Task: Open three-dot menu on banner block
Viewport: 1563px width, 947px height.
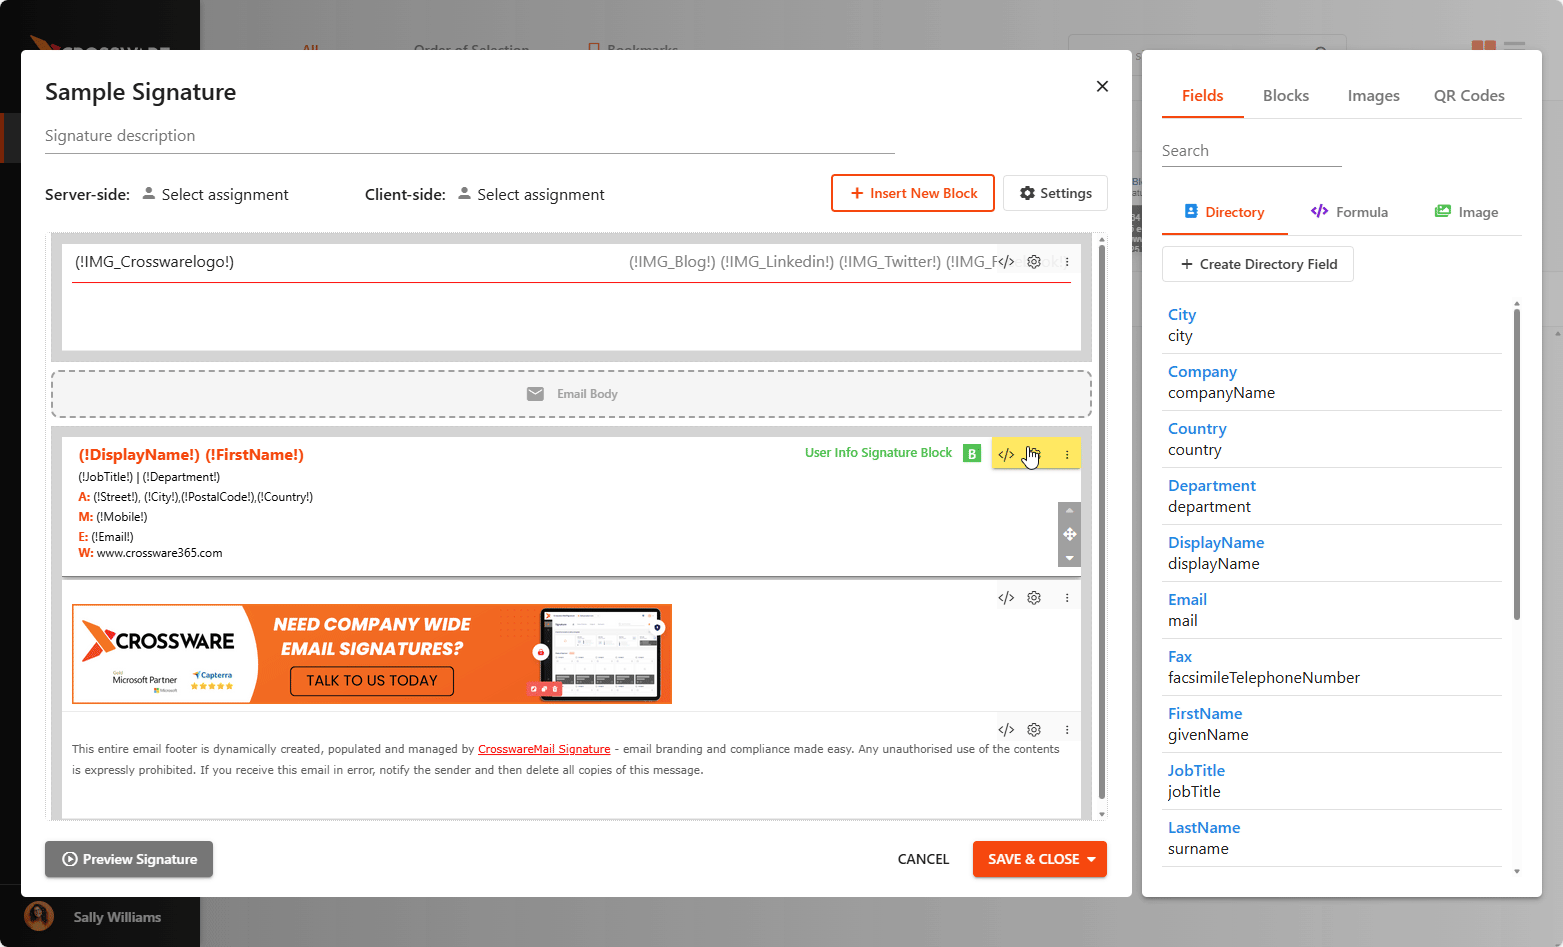Action: (x=1067, y=598)
